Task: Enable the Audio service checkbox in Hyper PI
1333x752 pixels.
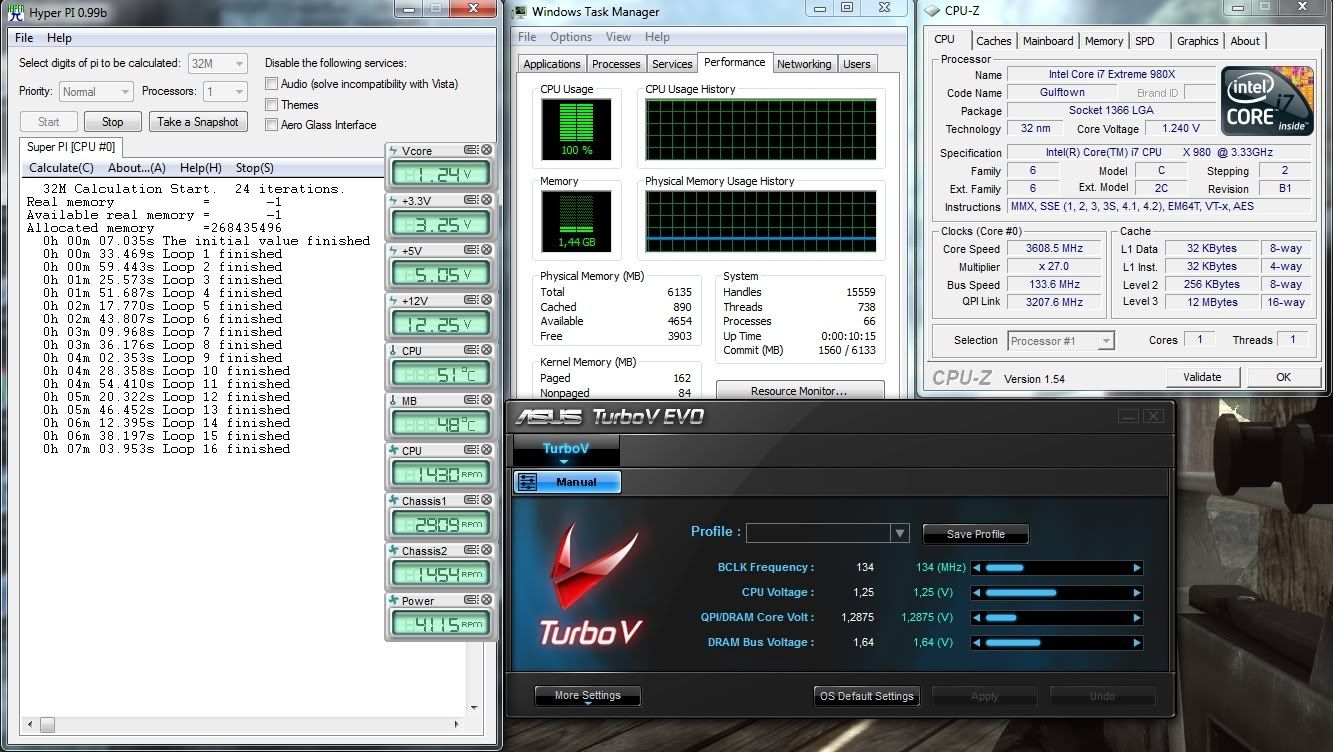Action: 272,84
